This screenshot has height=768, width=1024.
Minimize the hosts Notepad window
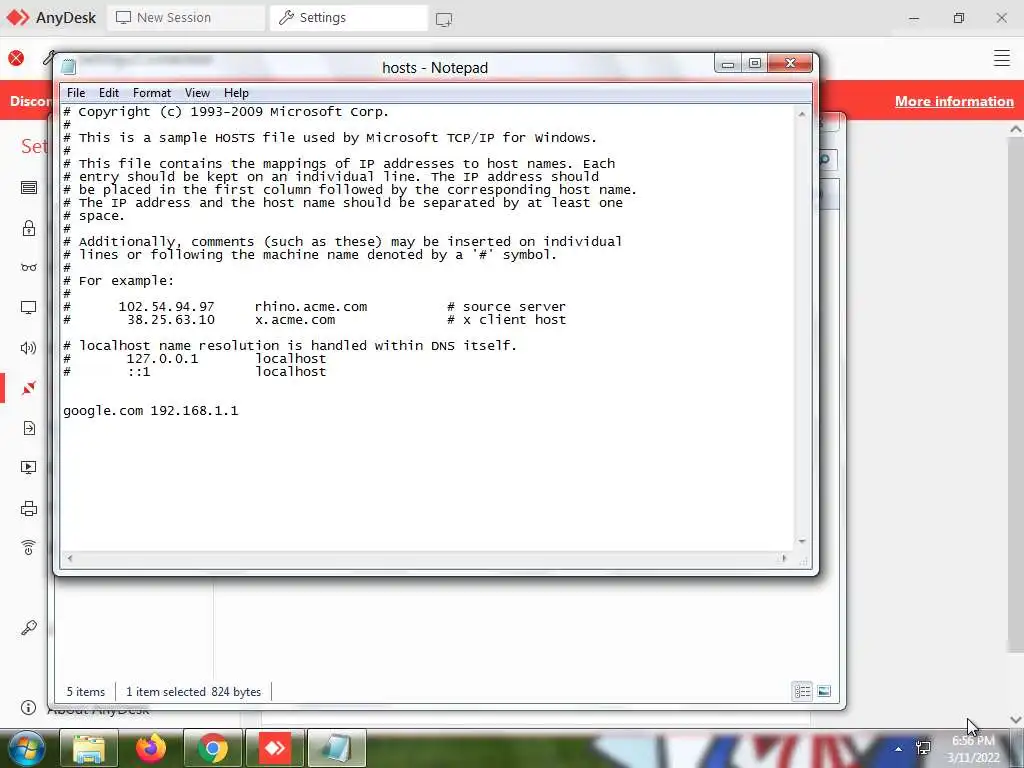[x=728, y=63]
